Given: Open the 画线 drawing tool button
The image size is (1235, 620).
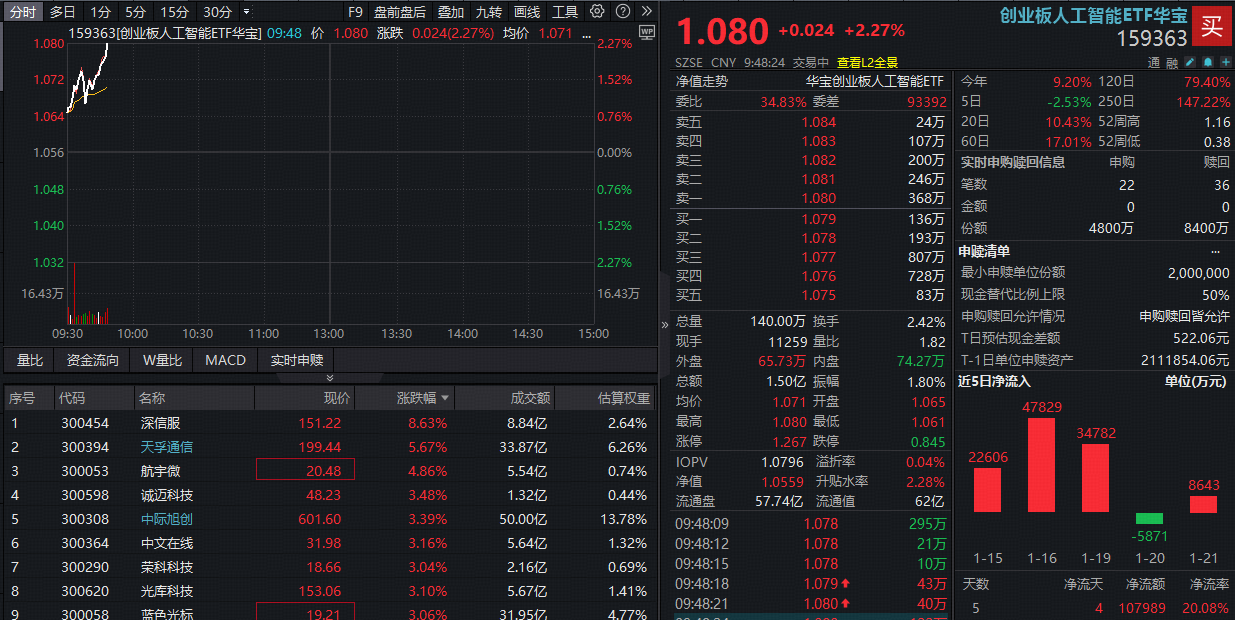Looking at the screenshot, I should click(527, 12).
